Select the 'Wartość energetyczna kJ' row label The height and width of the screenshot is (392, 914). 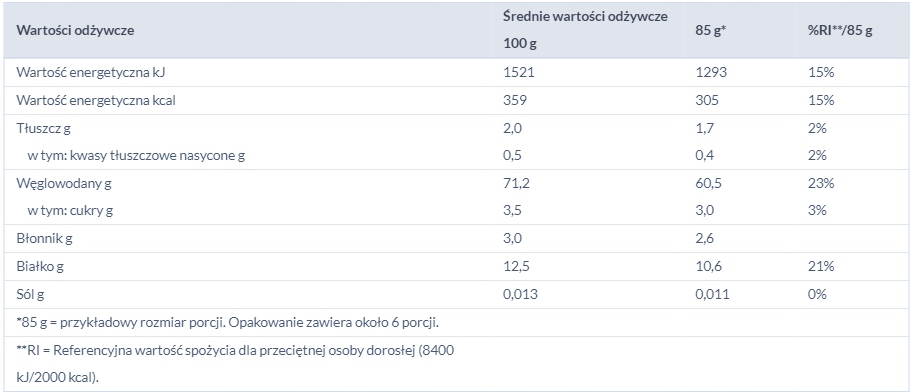(93, 73)
